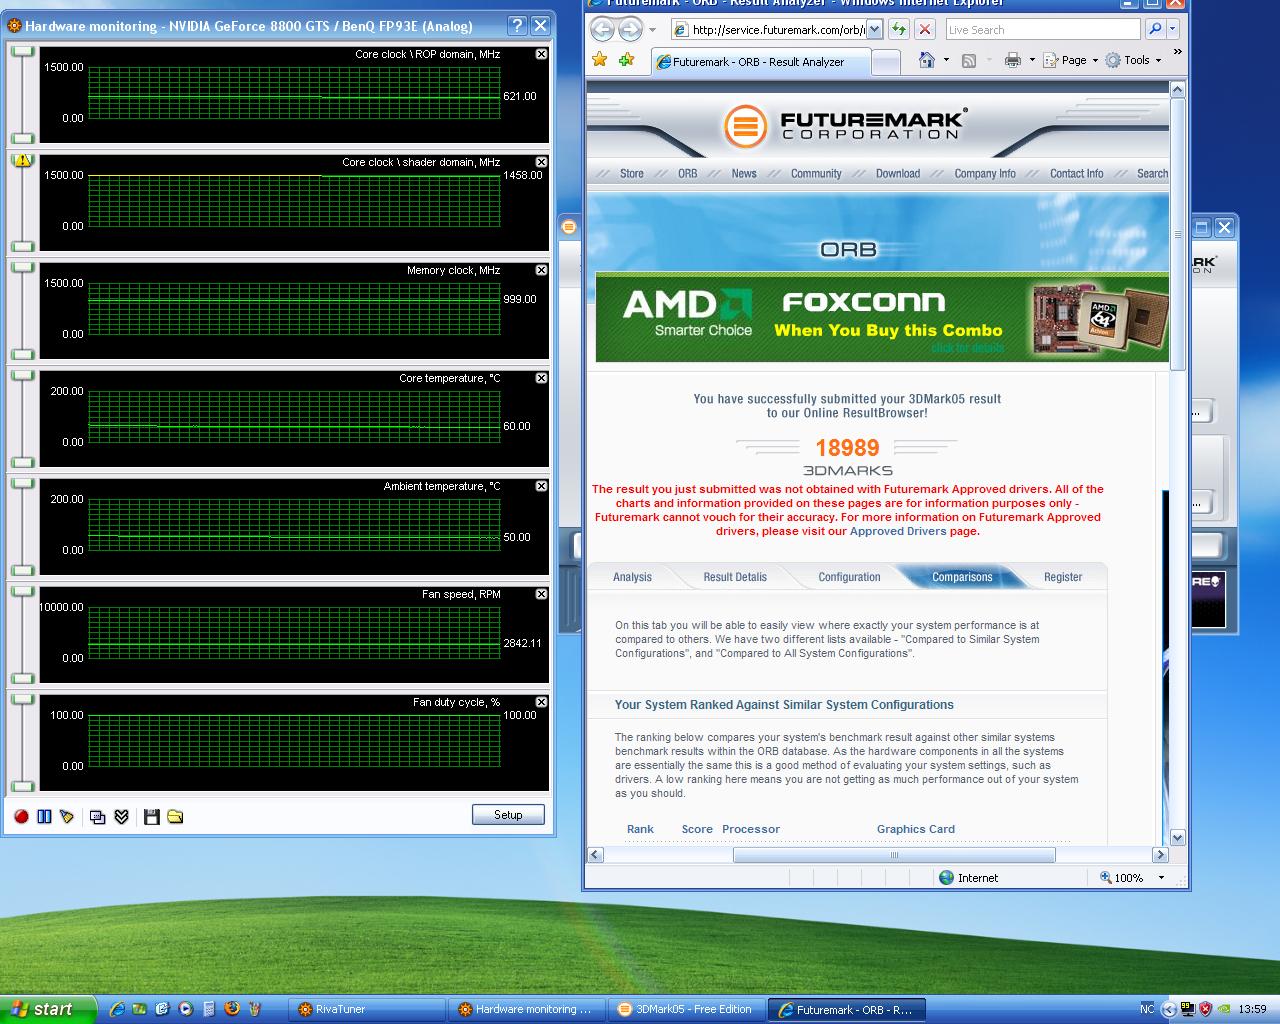Close the Fan speed RPM graph
Image resolution: width=1280 pixels, height=1024 pixels.
coord(541,594)
